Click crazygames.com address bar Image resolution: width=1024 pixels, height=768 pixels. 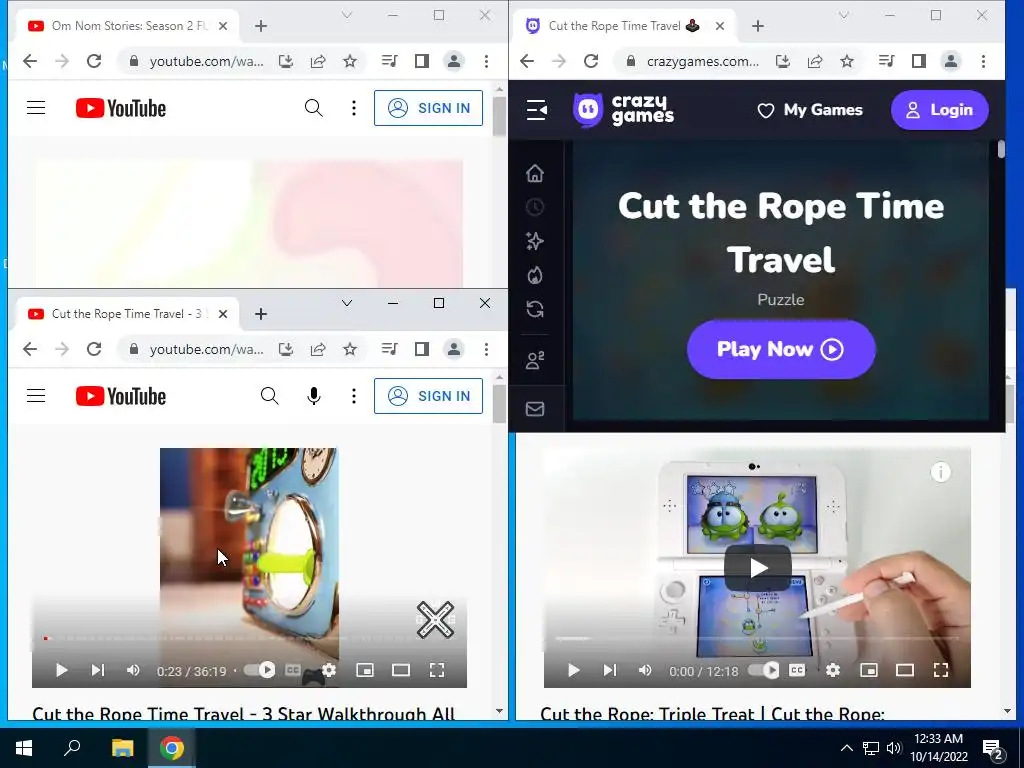702,61
